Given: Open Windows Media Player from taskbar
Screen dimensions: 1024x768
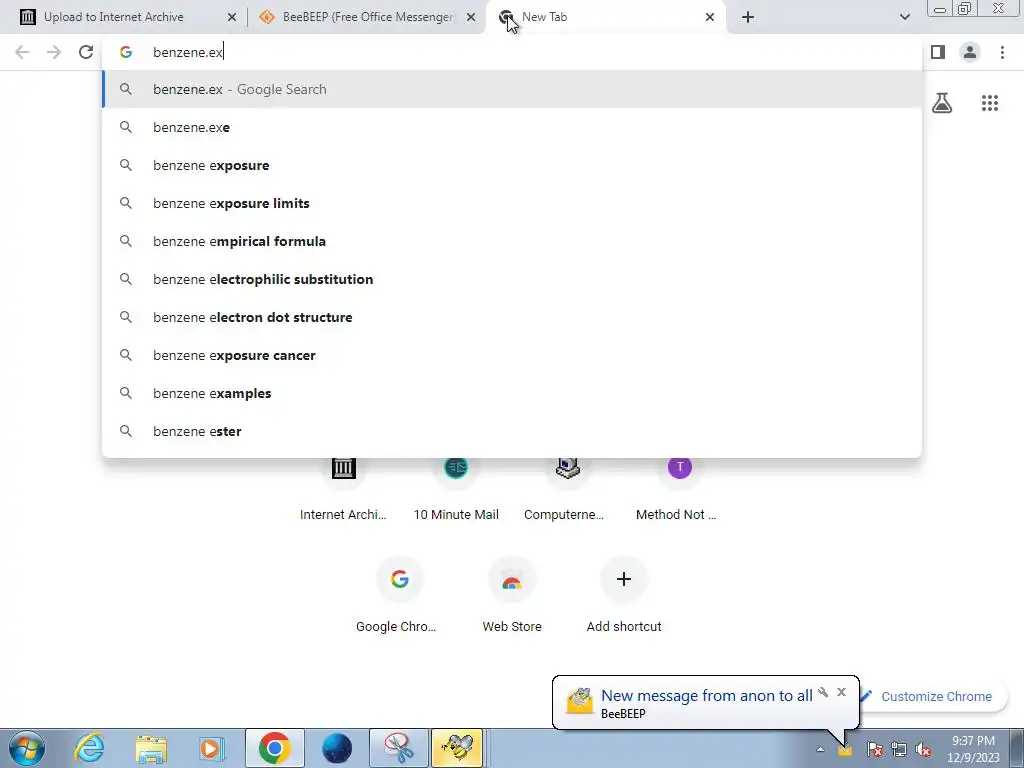Looking at the screenshot, I should tap(211, 748).
